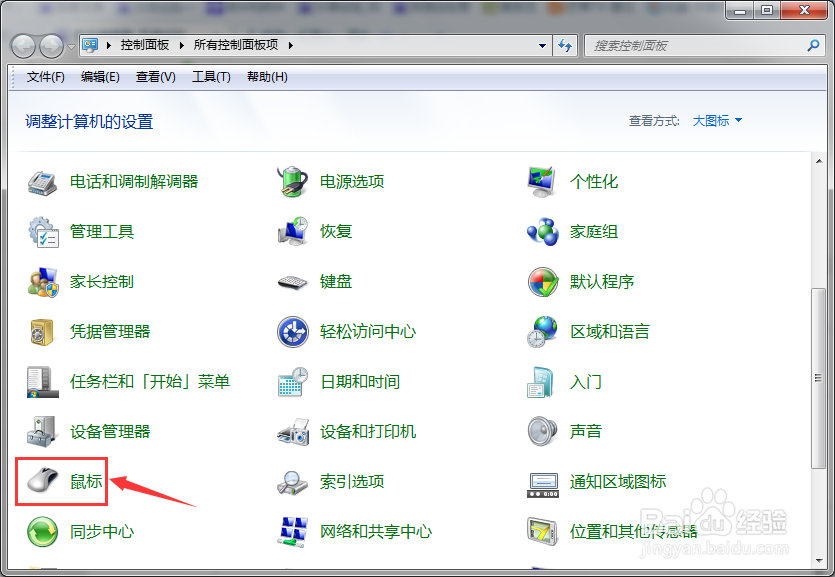Screen dimensions: 835x577
Task: Click the 电源选项 text link
Action: (352, 182)
